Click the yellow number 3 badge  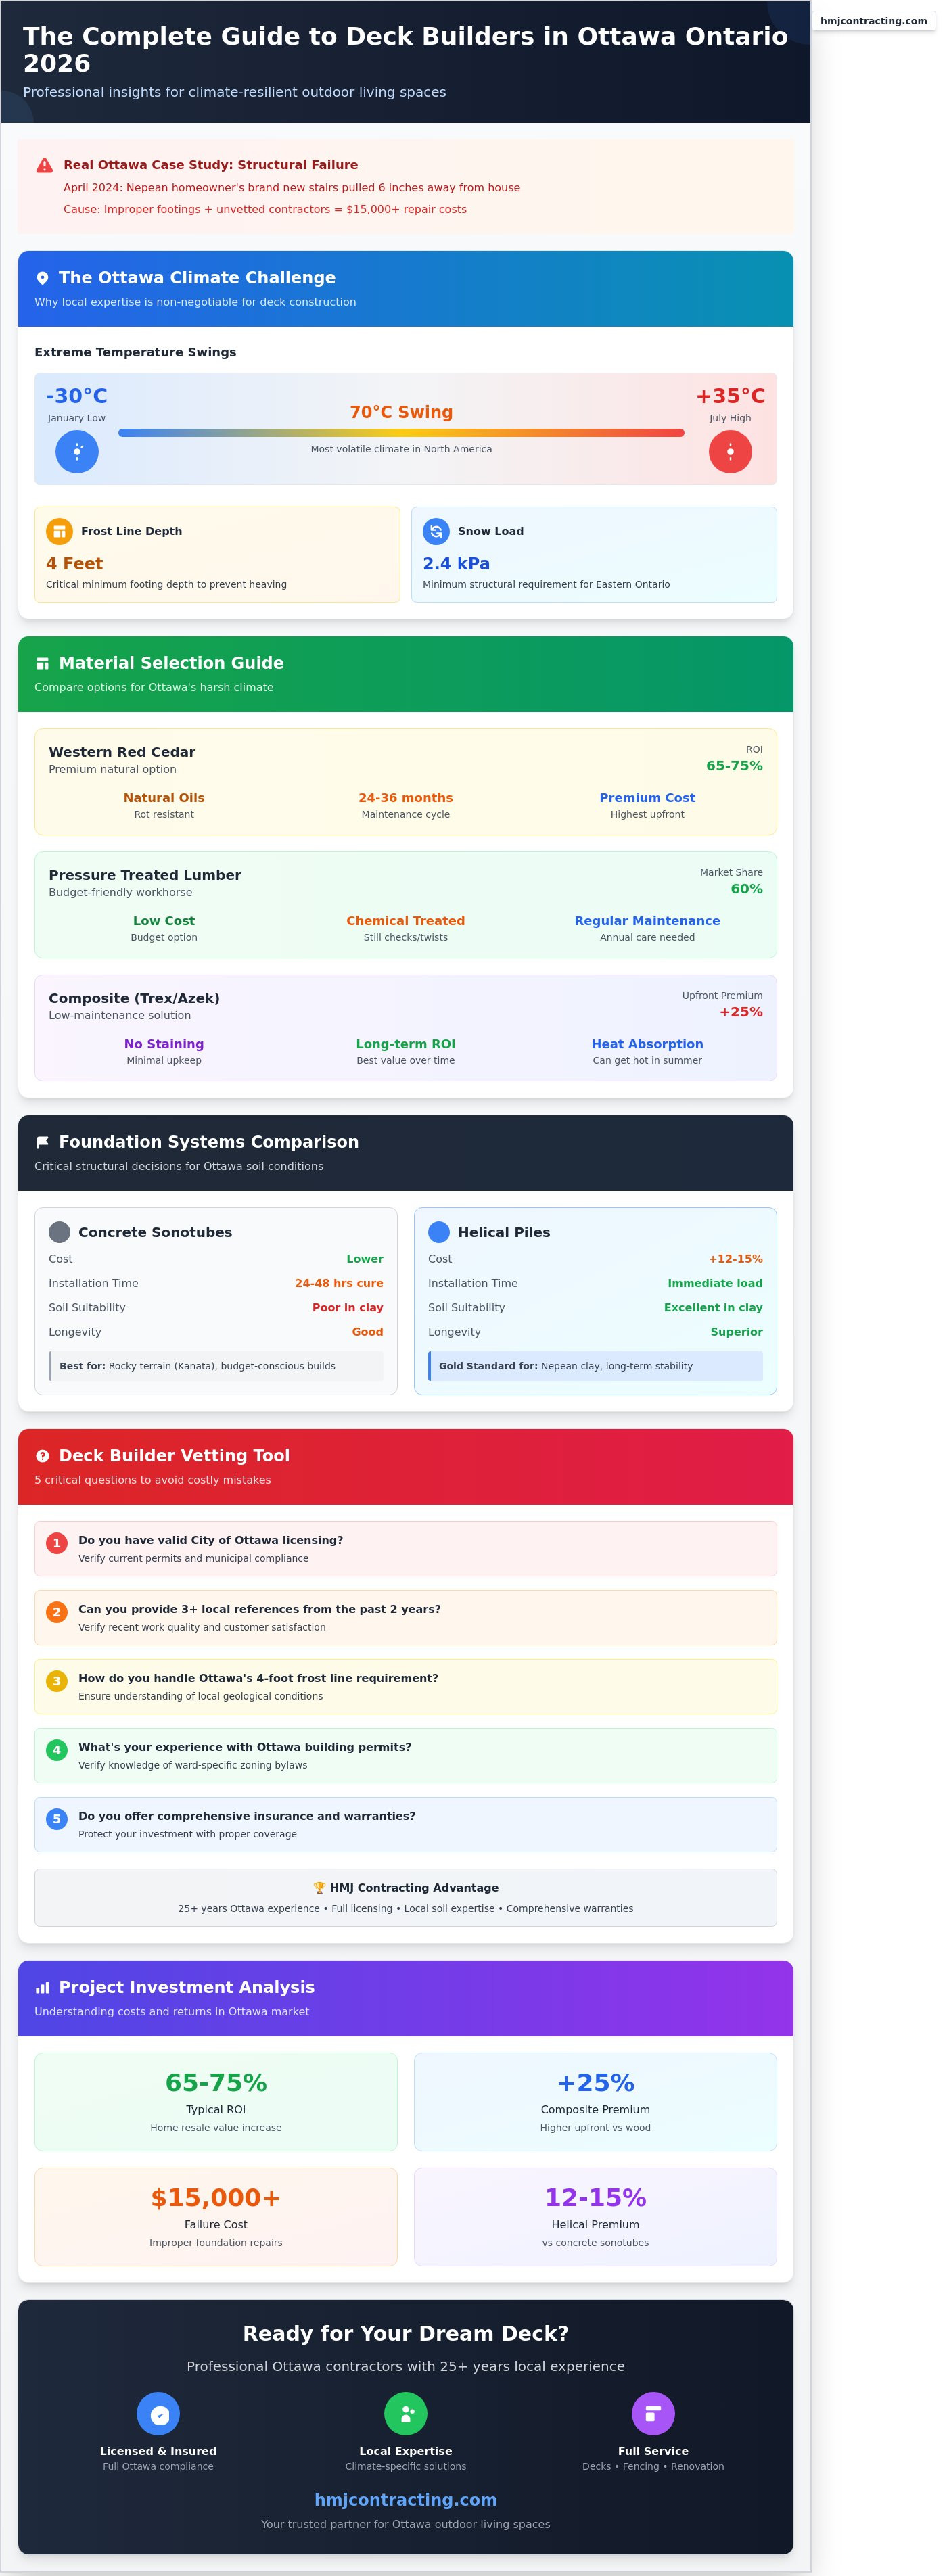tap(57, 1682)
